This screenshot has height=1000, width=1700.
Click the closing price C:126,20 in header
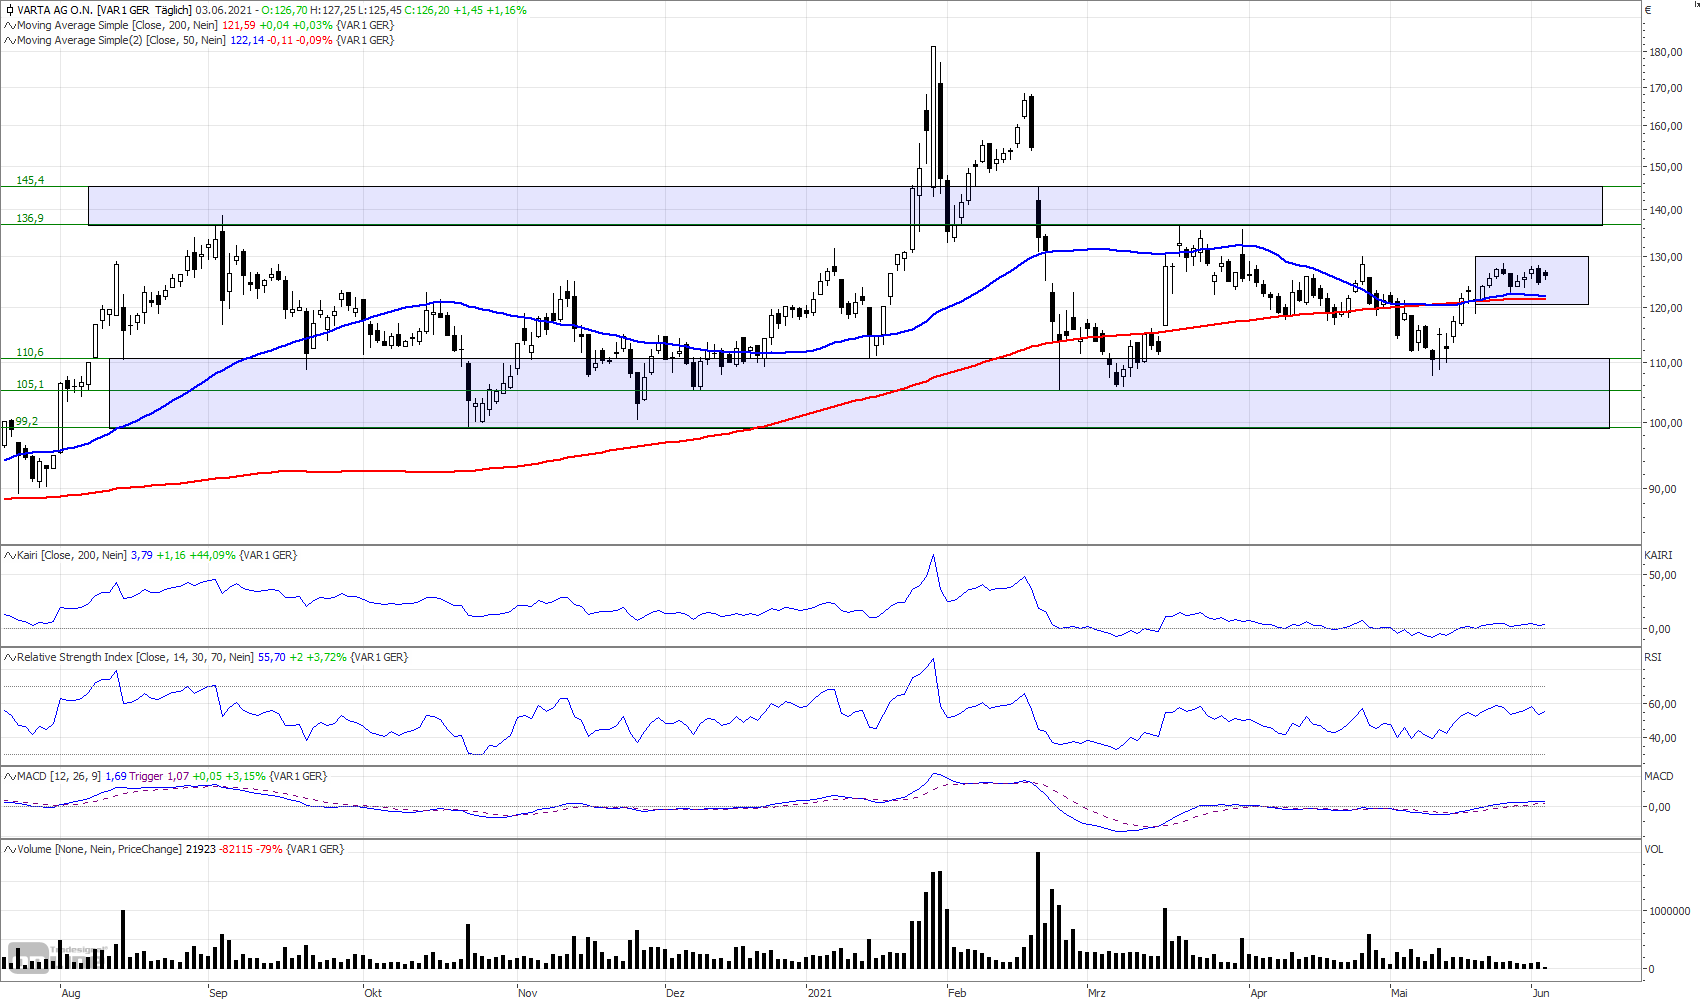click(426, 10)
